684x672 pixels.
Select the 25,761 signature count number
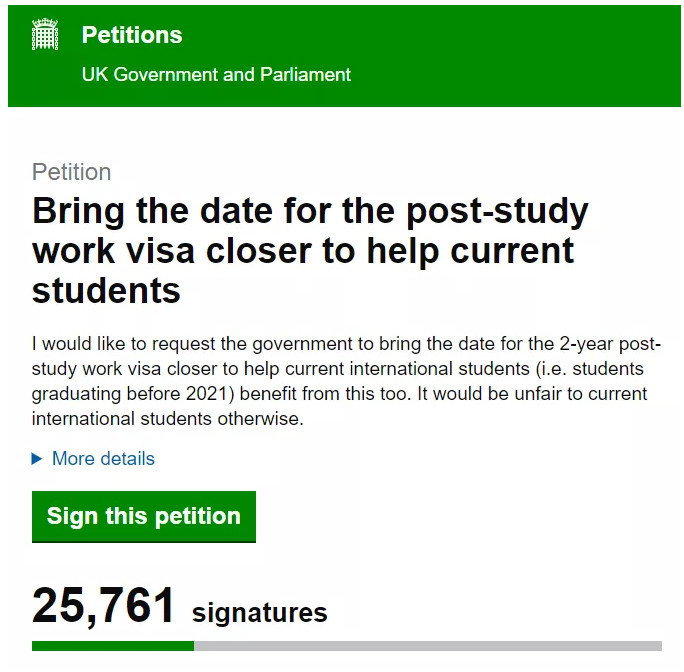(103, 606)
